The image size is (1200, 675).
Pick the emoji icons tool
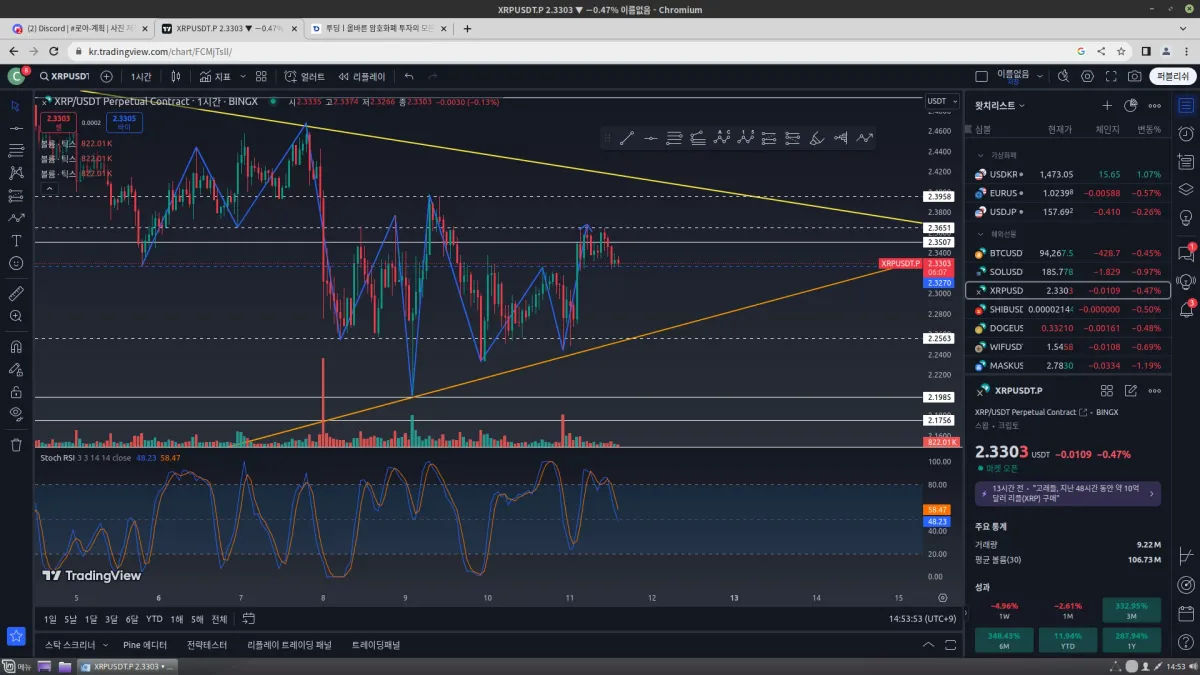16,263
